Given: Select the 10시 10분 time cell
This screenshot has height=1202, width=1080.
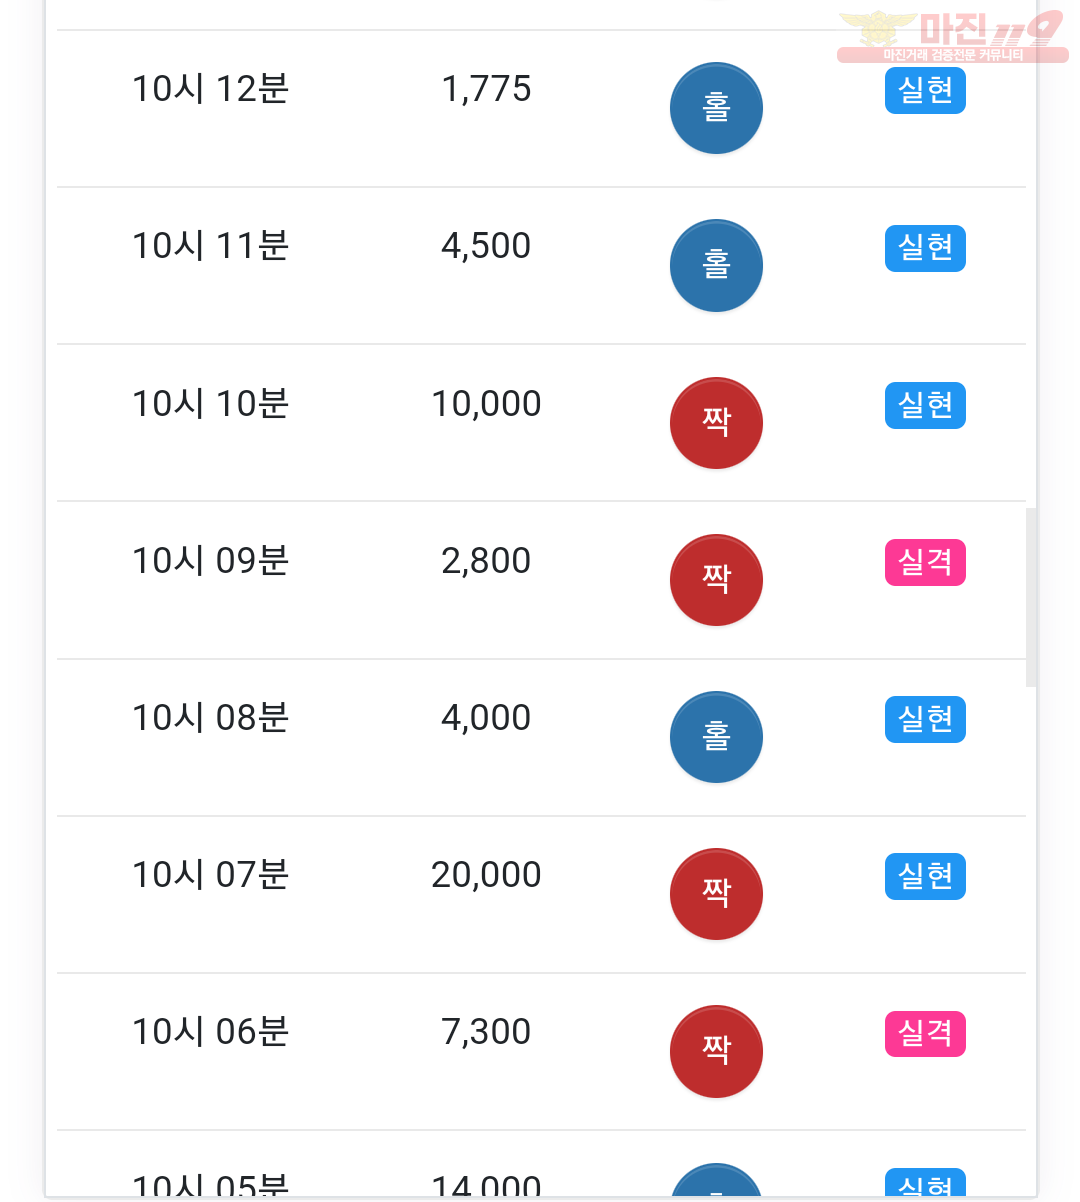Looking at the screenshot, I should coord(211,404).
